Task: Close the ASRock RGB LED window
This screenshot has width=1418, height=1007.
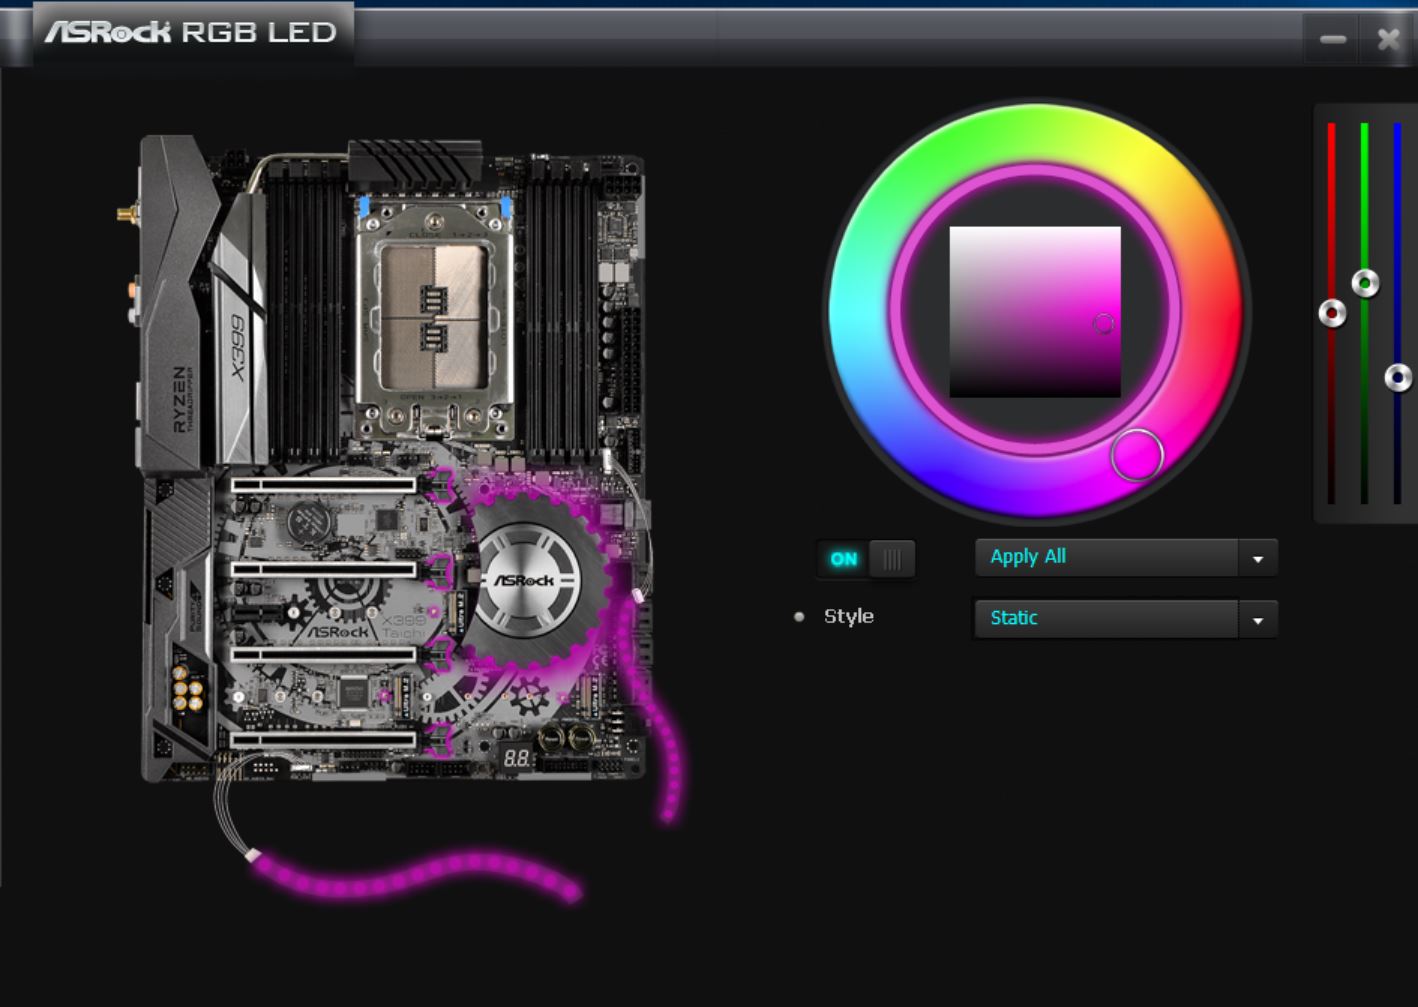Action: click(x=1388, y=39)
